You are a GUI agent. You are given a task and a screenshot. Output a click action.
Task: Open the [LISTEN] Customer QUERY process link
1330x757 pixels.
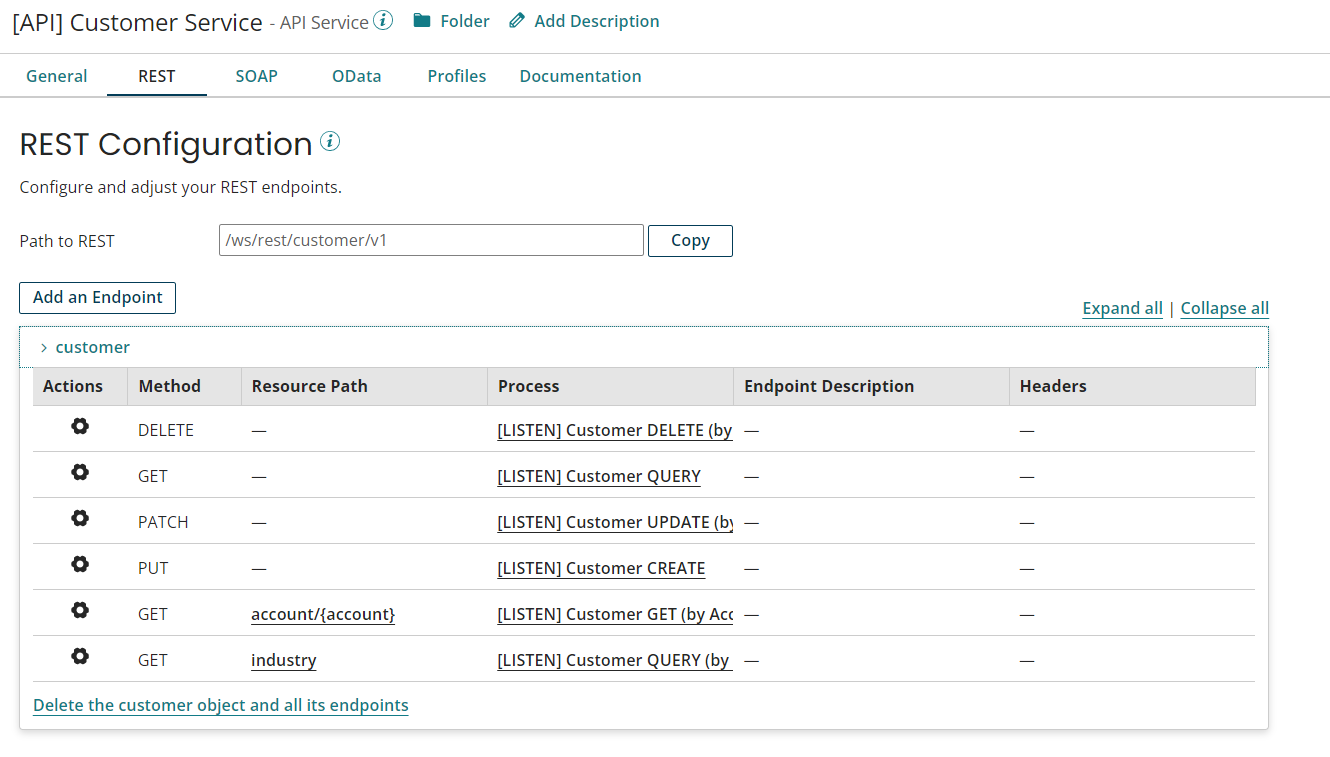[x=599, y=476]
